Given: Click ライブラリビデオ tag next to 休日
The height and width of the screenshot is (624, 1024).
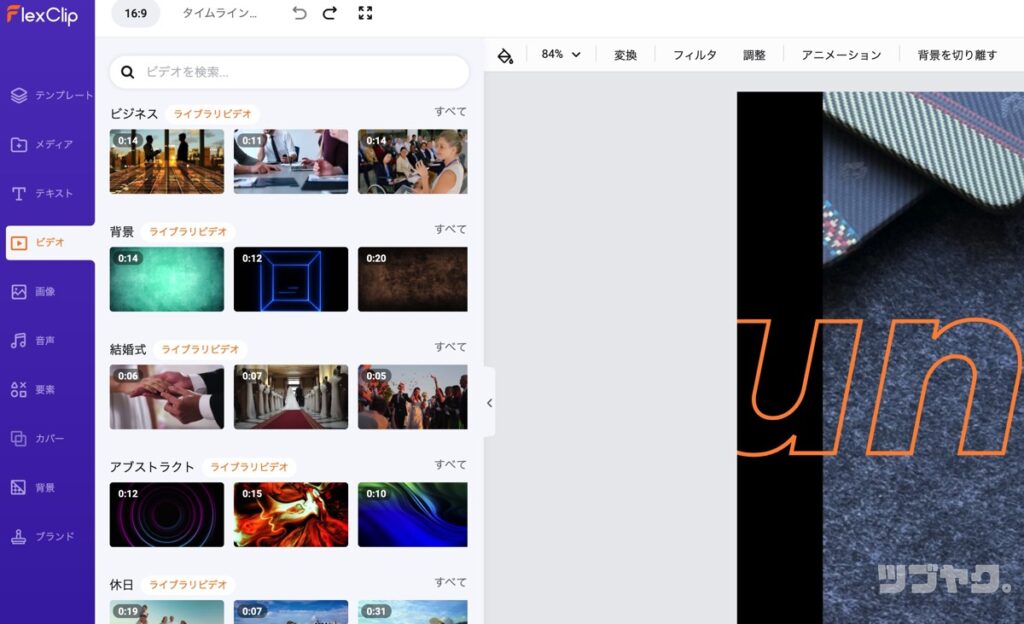Looking at the screenshot, I should point(188,584).
